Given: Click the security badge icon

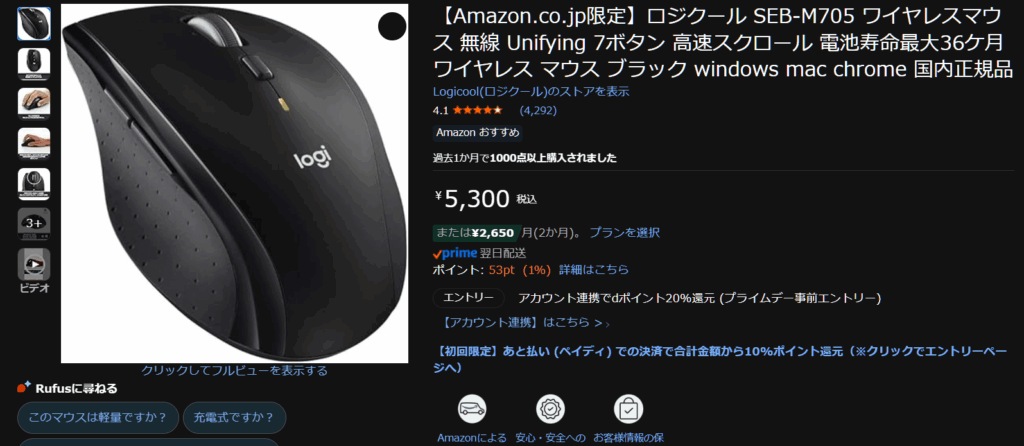Looking at the screenshot, I should click(551, 409).
